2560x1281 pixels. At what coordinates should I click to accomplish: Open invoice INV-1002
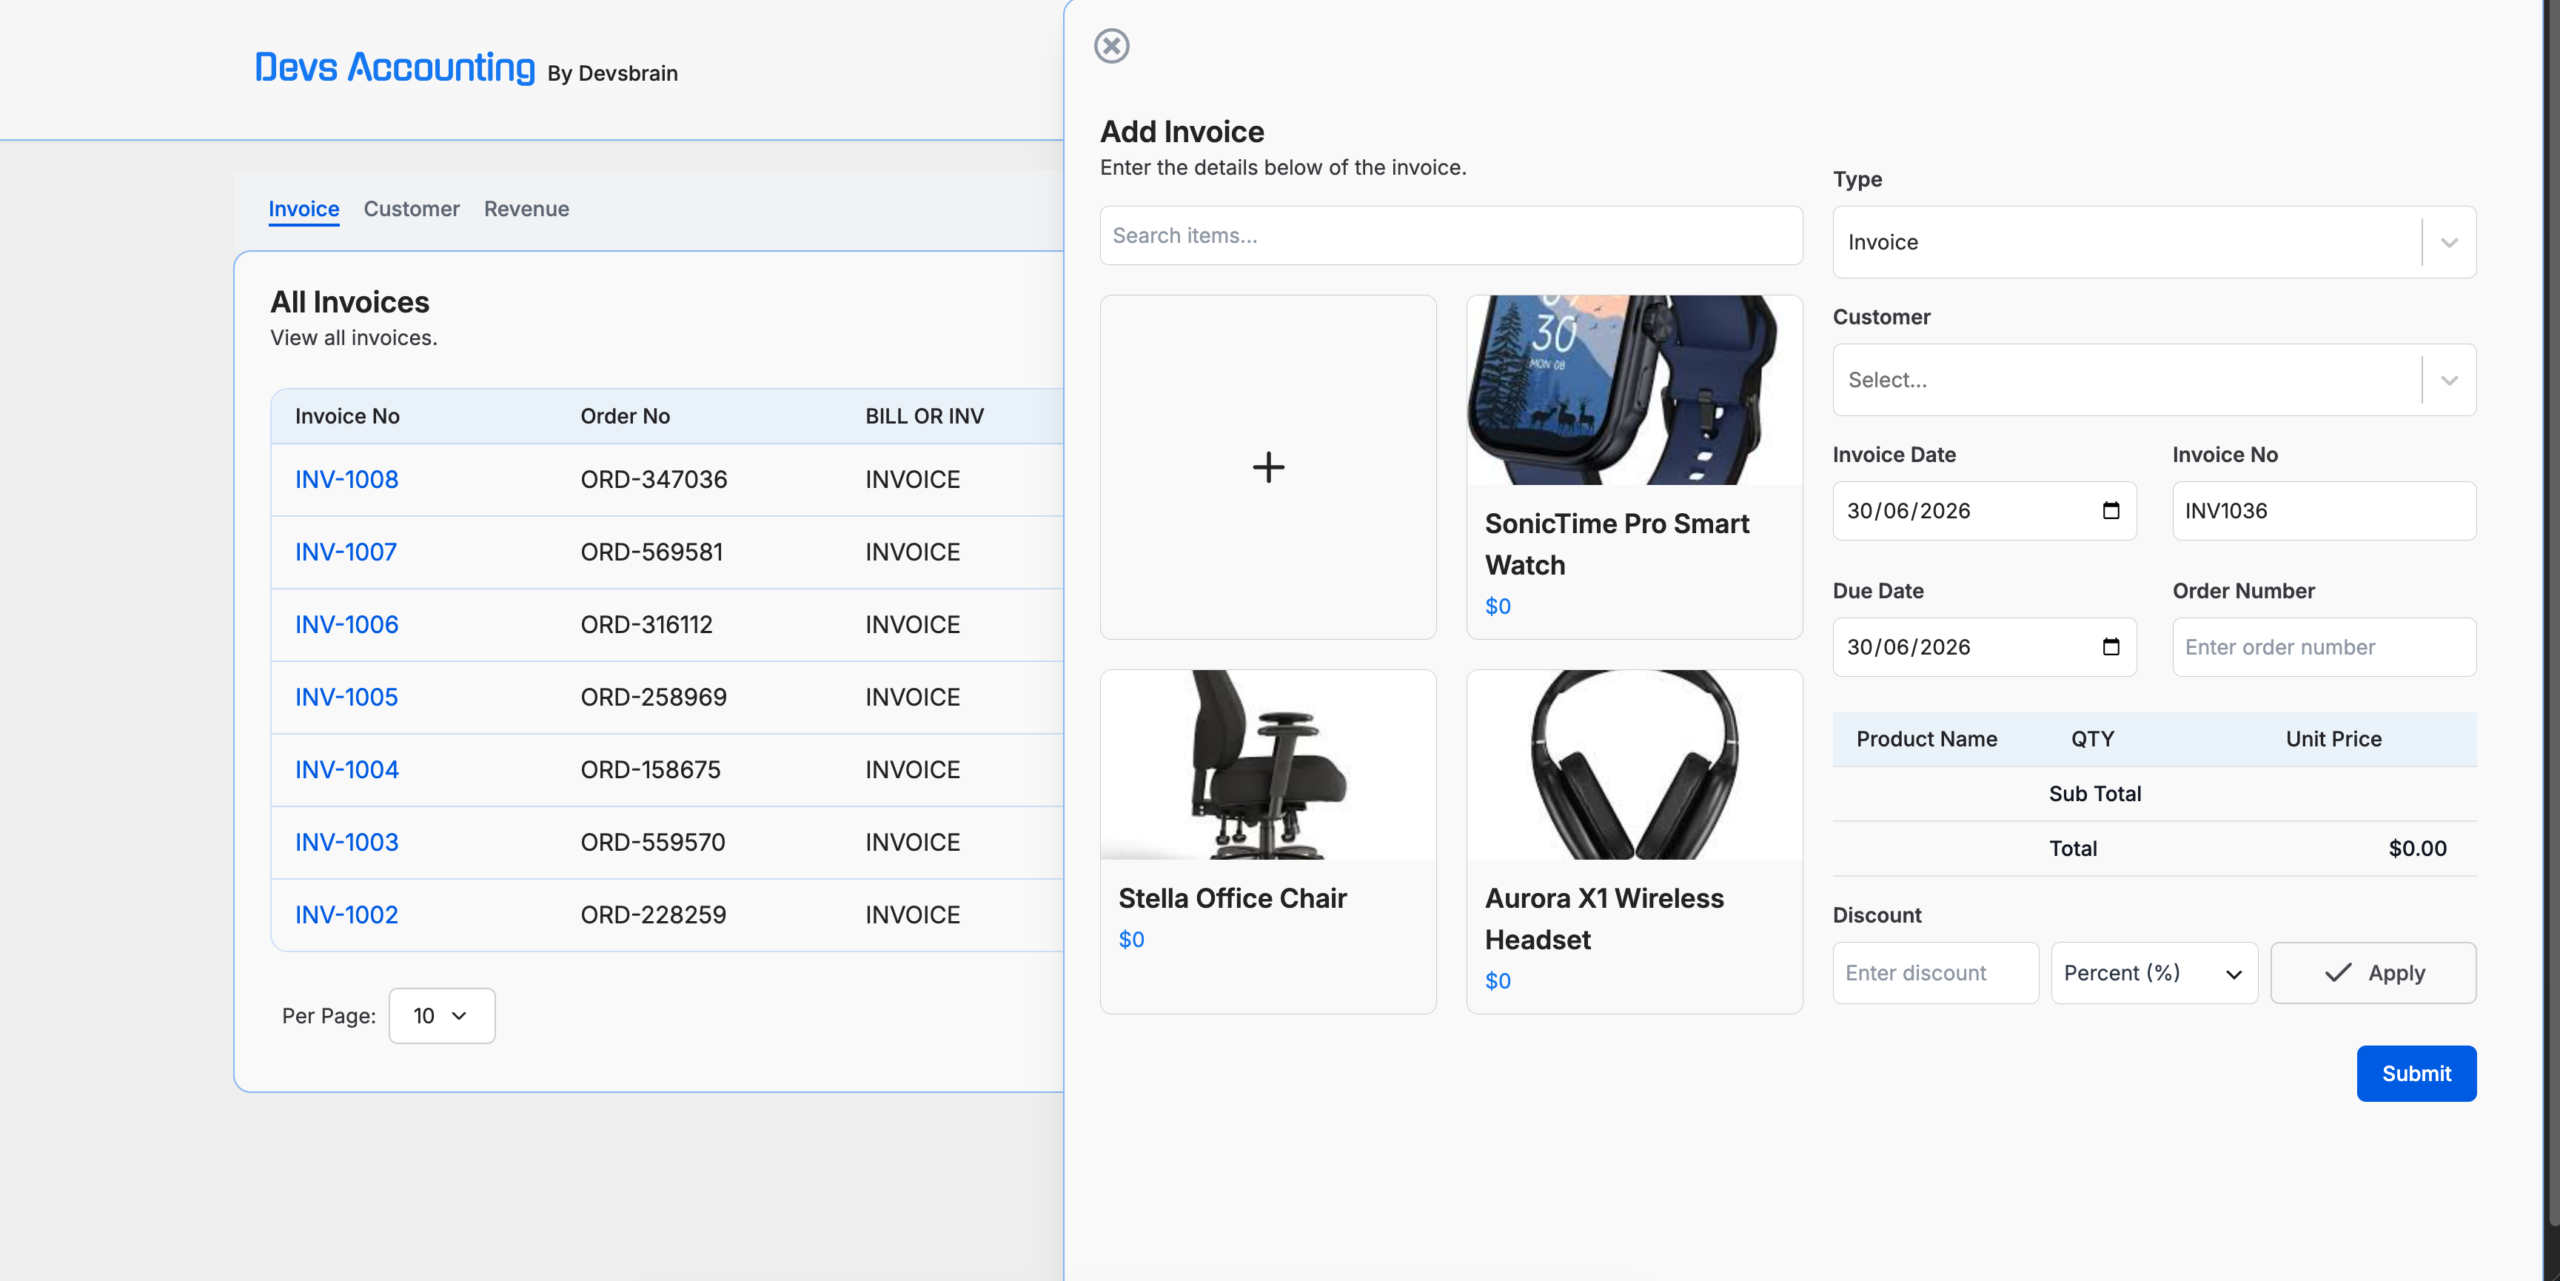[x=346, y=915]
